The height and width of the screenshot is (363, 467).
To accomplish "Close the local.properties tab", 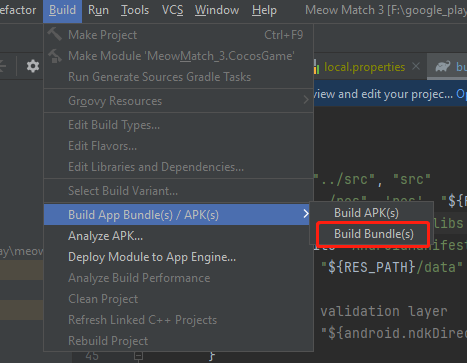I will 416,66.
